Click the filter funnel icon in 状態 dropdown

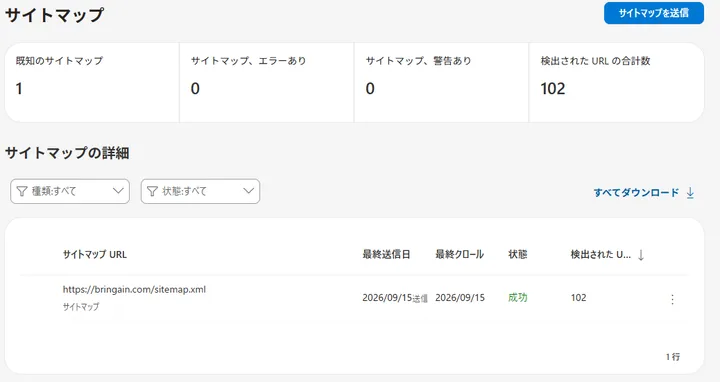pyautogui.click(x=152, y=191)
